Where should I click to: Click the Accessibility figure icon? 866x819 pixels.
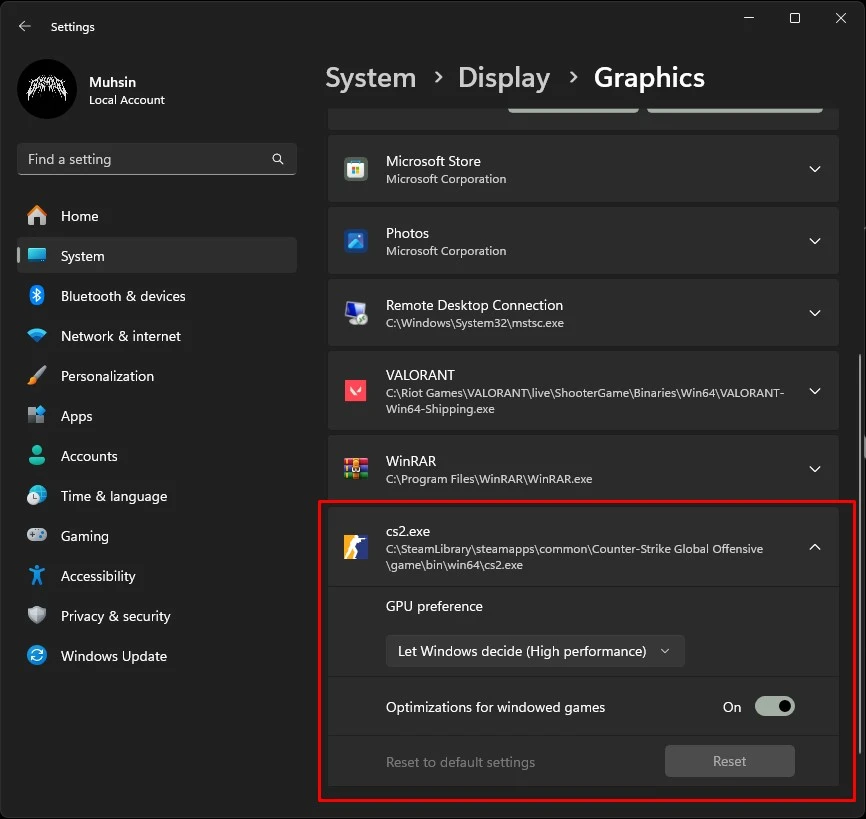point(37,575)
